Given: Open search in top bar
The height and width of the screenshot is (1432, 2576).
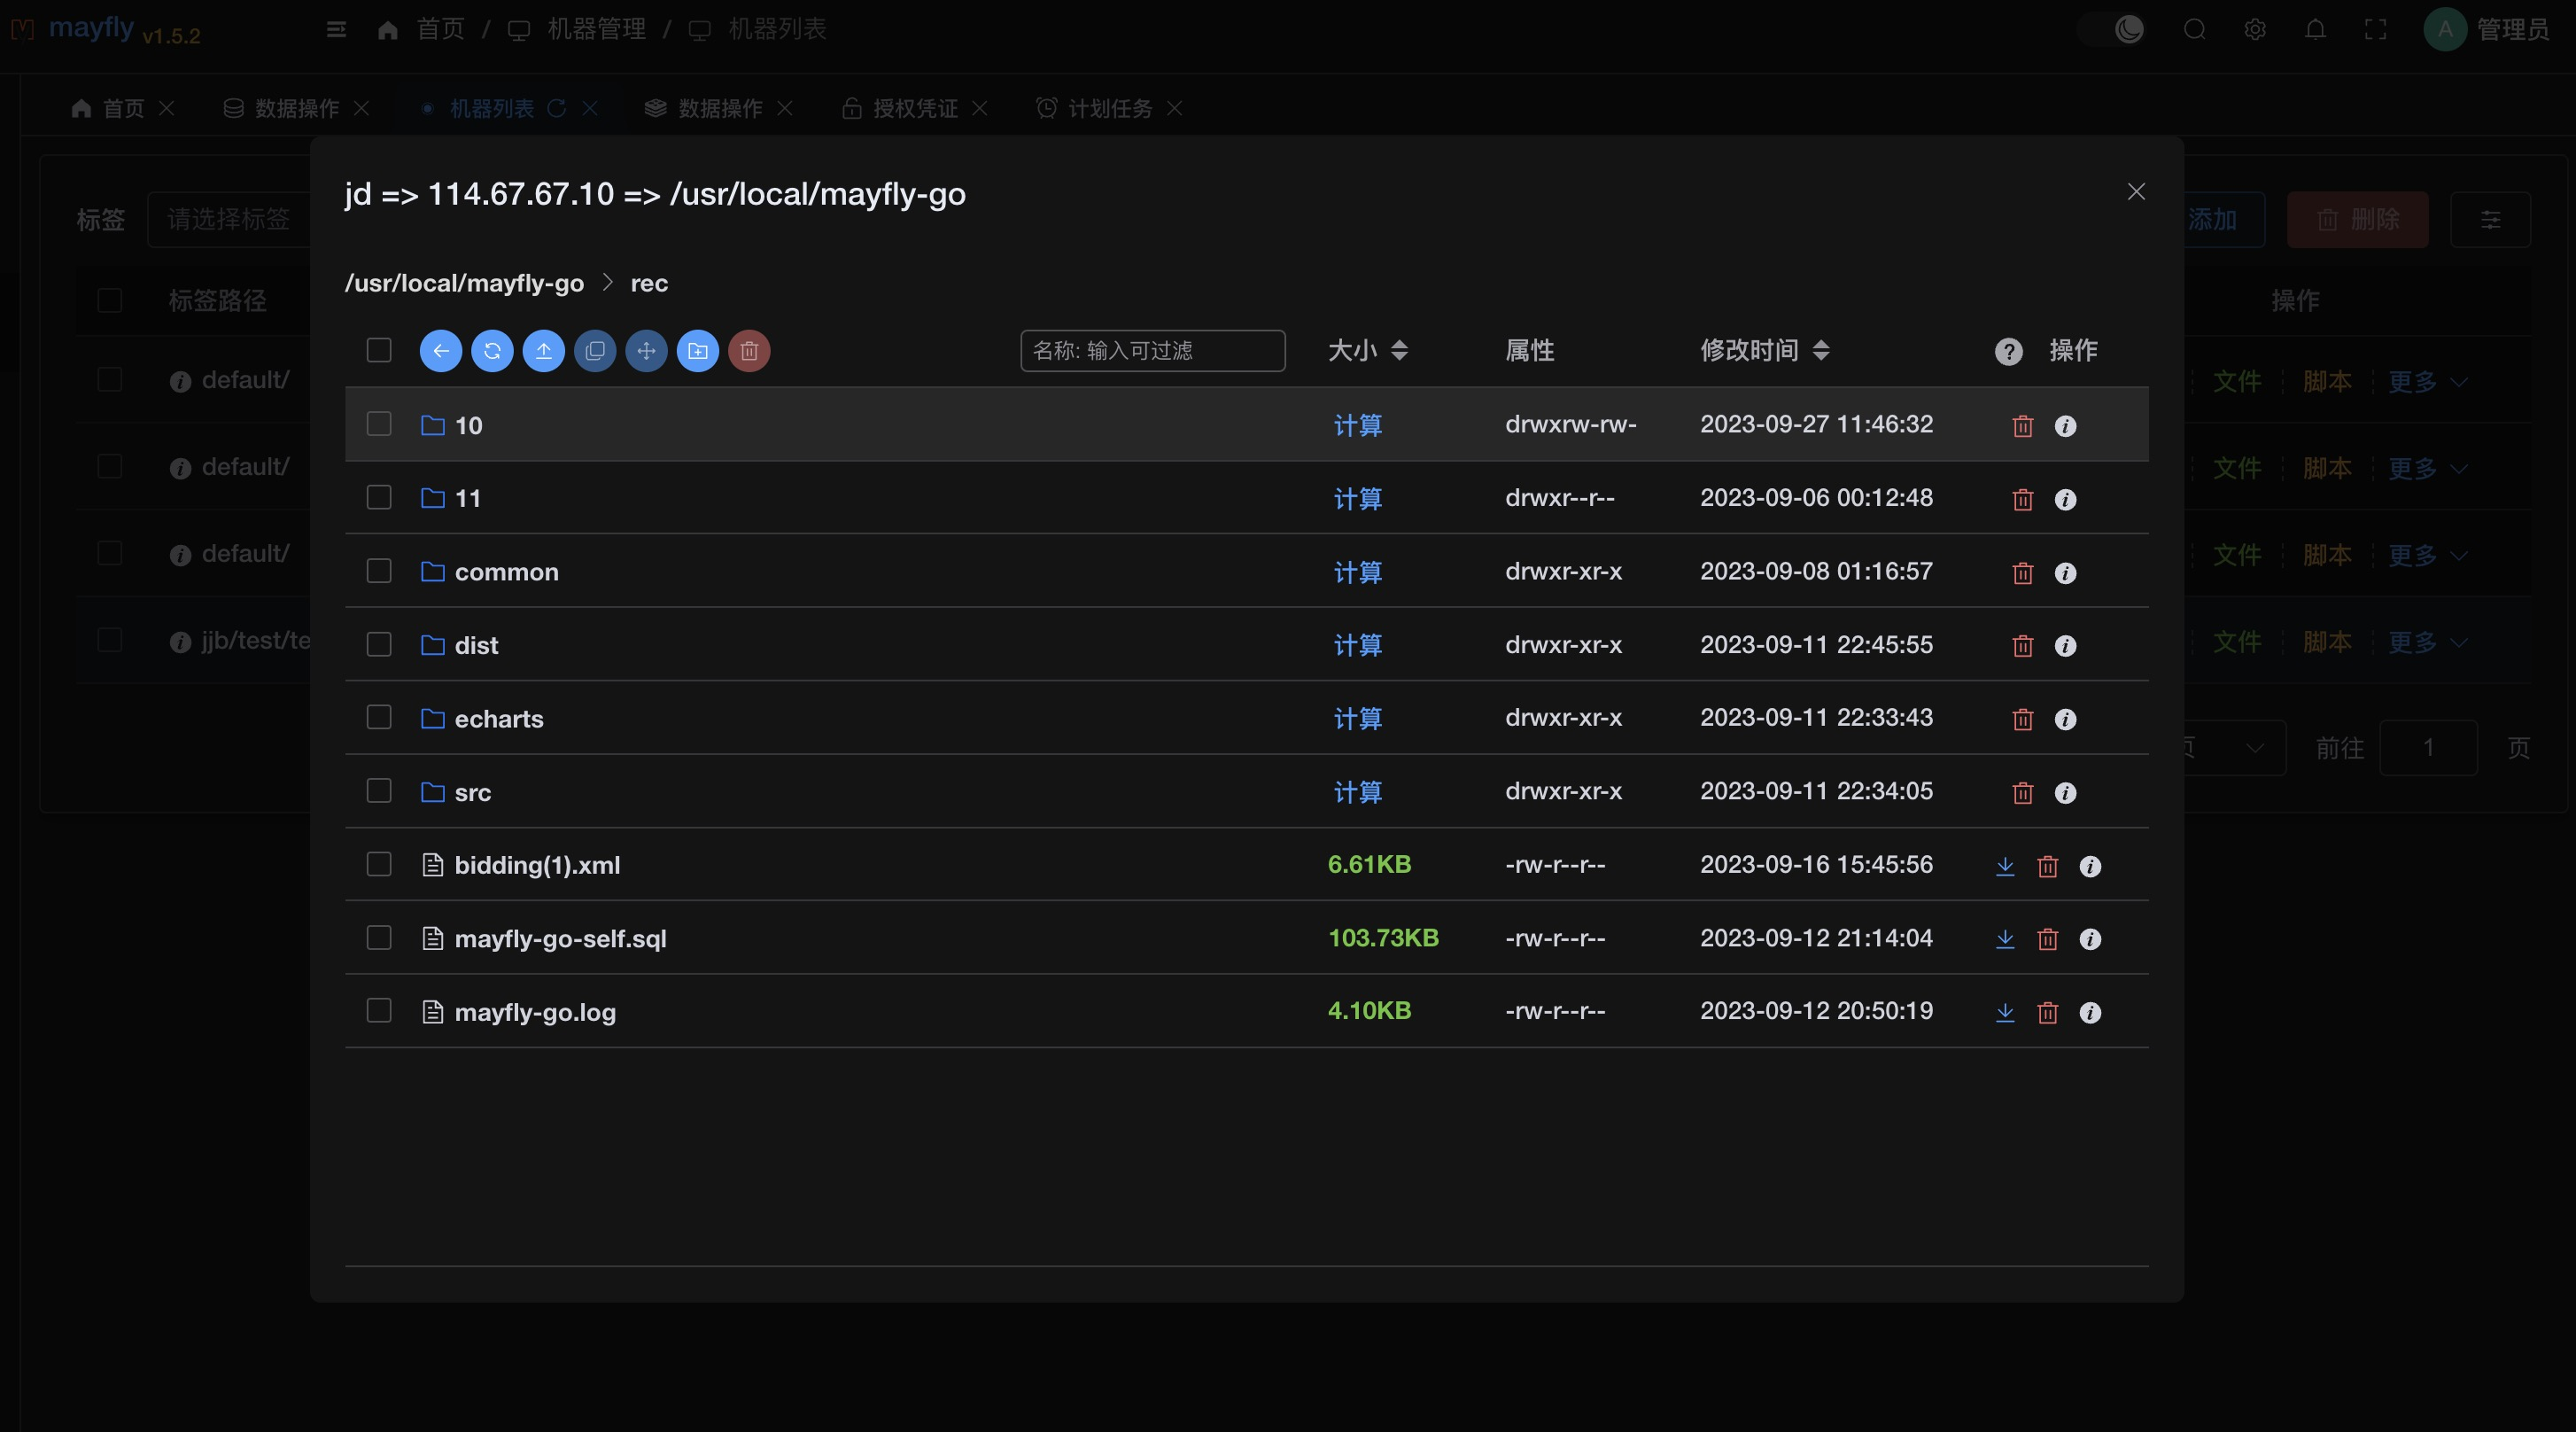Looking at the screenshot, I should (2194, 29).
